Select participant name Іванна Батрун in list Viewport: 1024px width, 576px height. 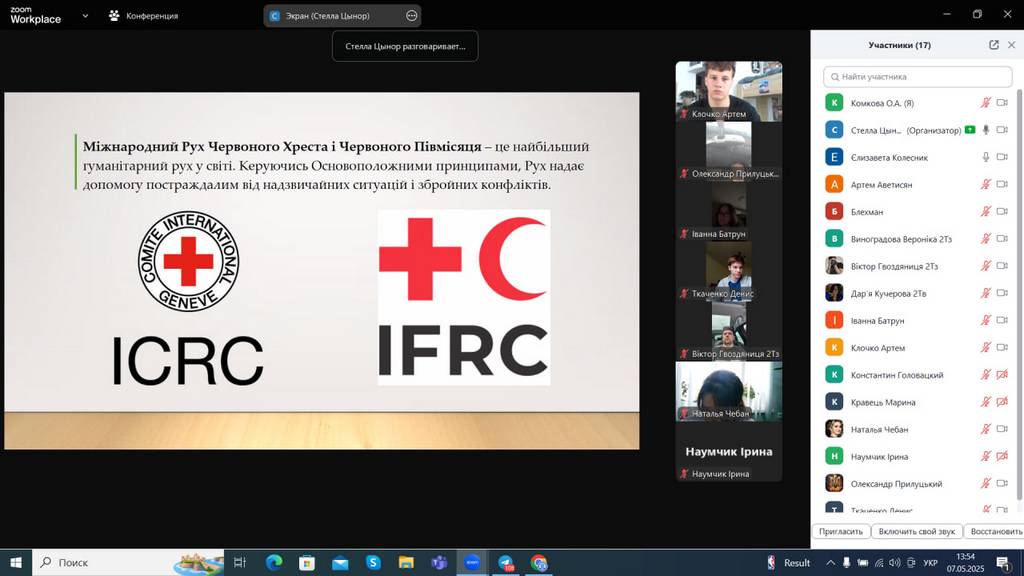(878, 321)
